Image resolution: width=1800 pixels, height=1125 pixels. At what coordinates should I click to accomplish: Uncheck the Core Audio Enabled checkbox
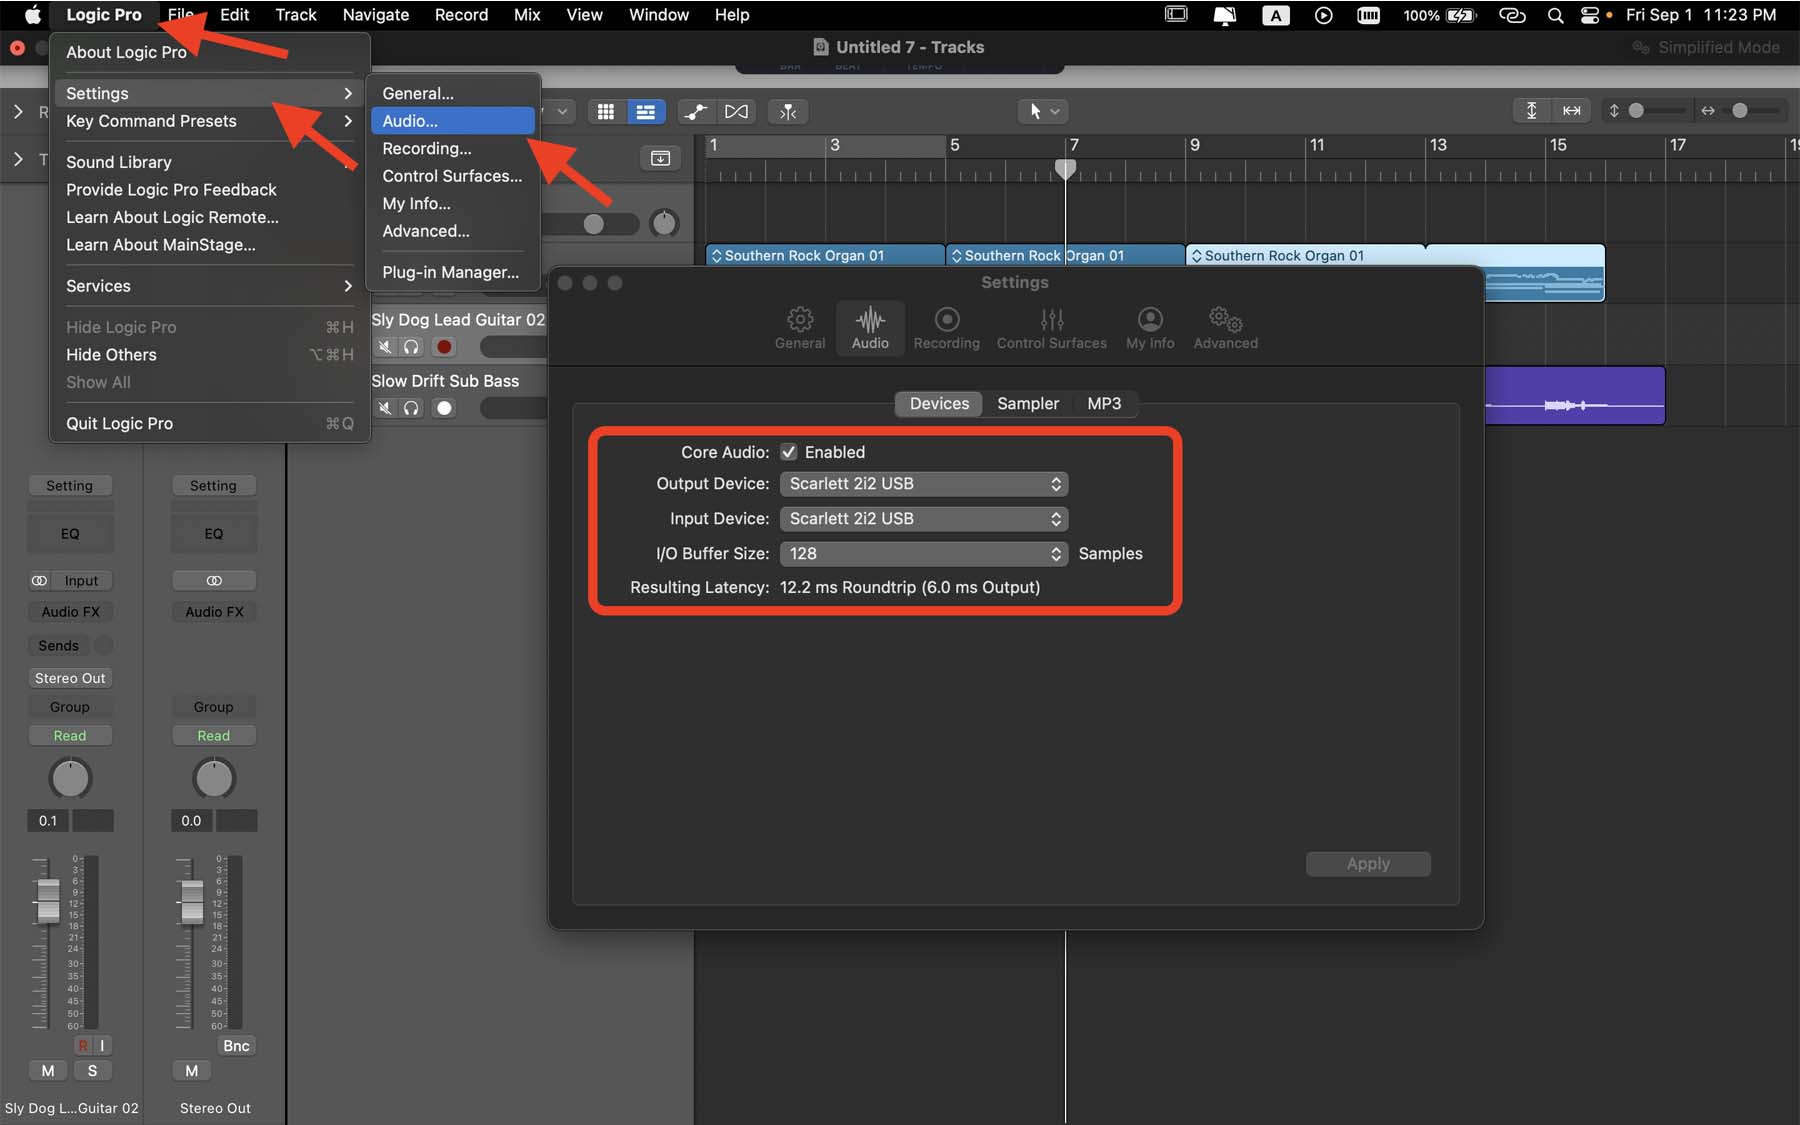click(x=789, y=452)
